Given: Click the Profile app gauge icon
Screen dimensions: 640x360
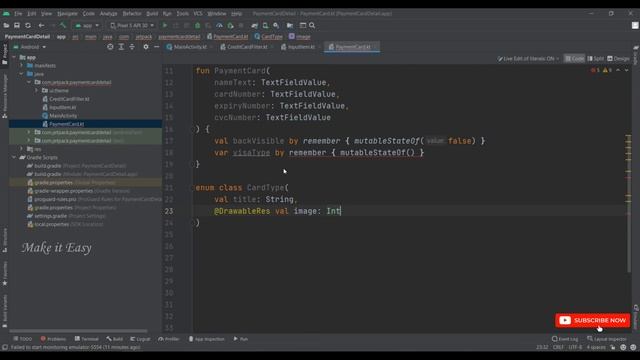Looking at the screenshot, I should 219,25.
